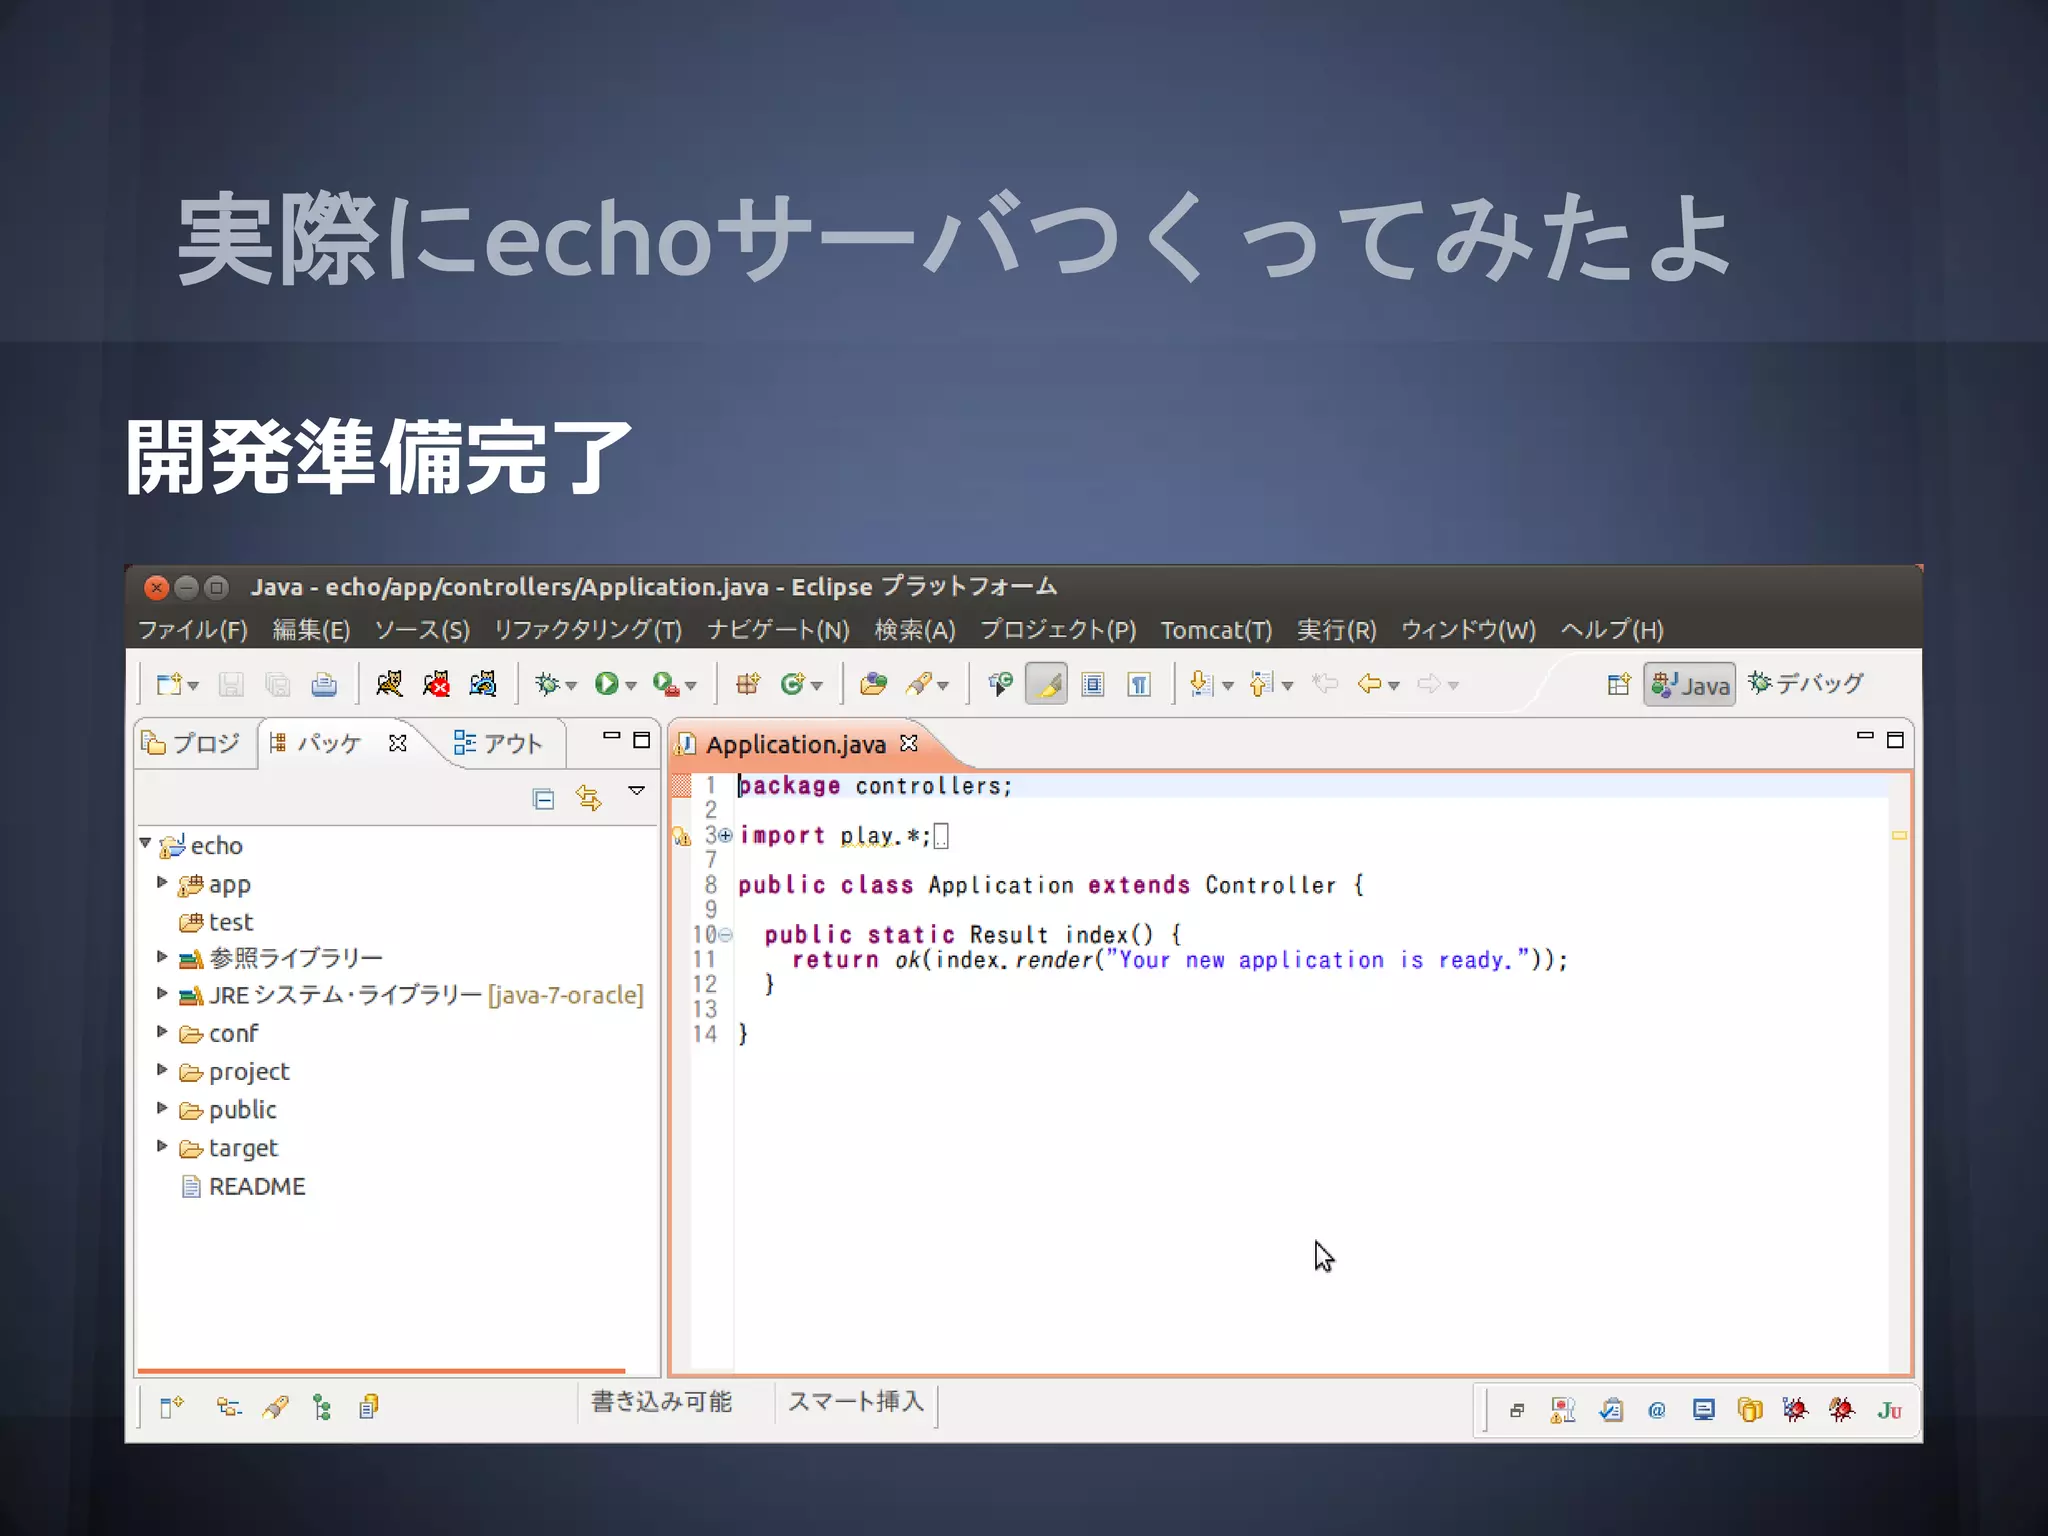This screenshot has width=2048, height=1536.
Task: Expand the app source folder
Action: pos(162,882)
